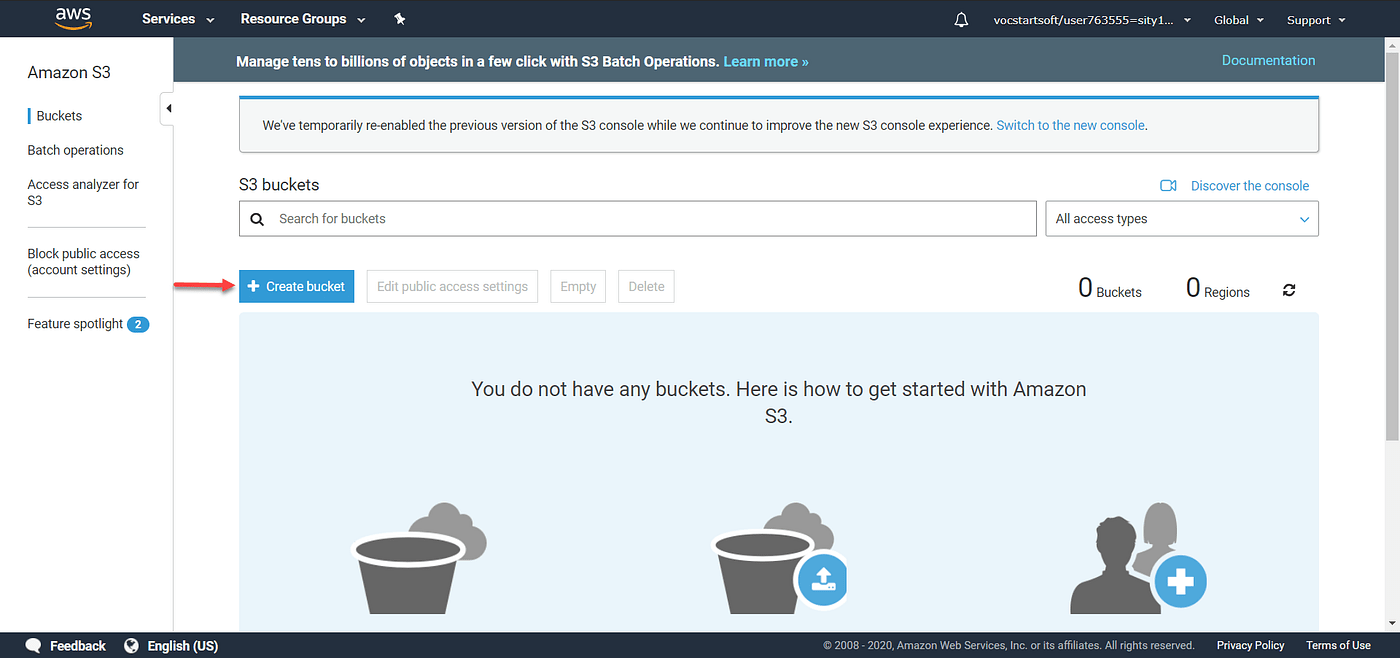Click the Create bucket button
Screen dimensions: 1400x658
tap(296, 286)
